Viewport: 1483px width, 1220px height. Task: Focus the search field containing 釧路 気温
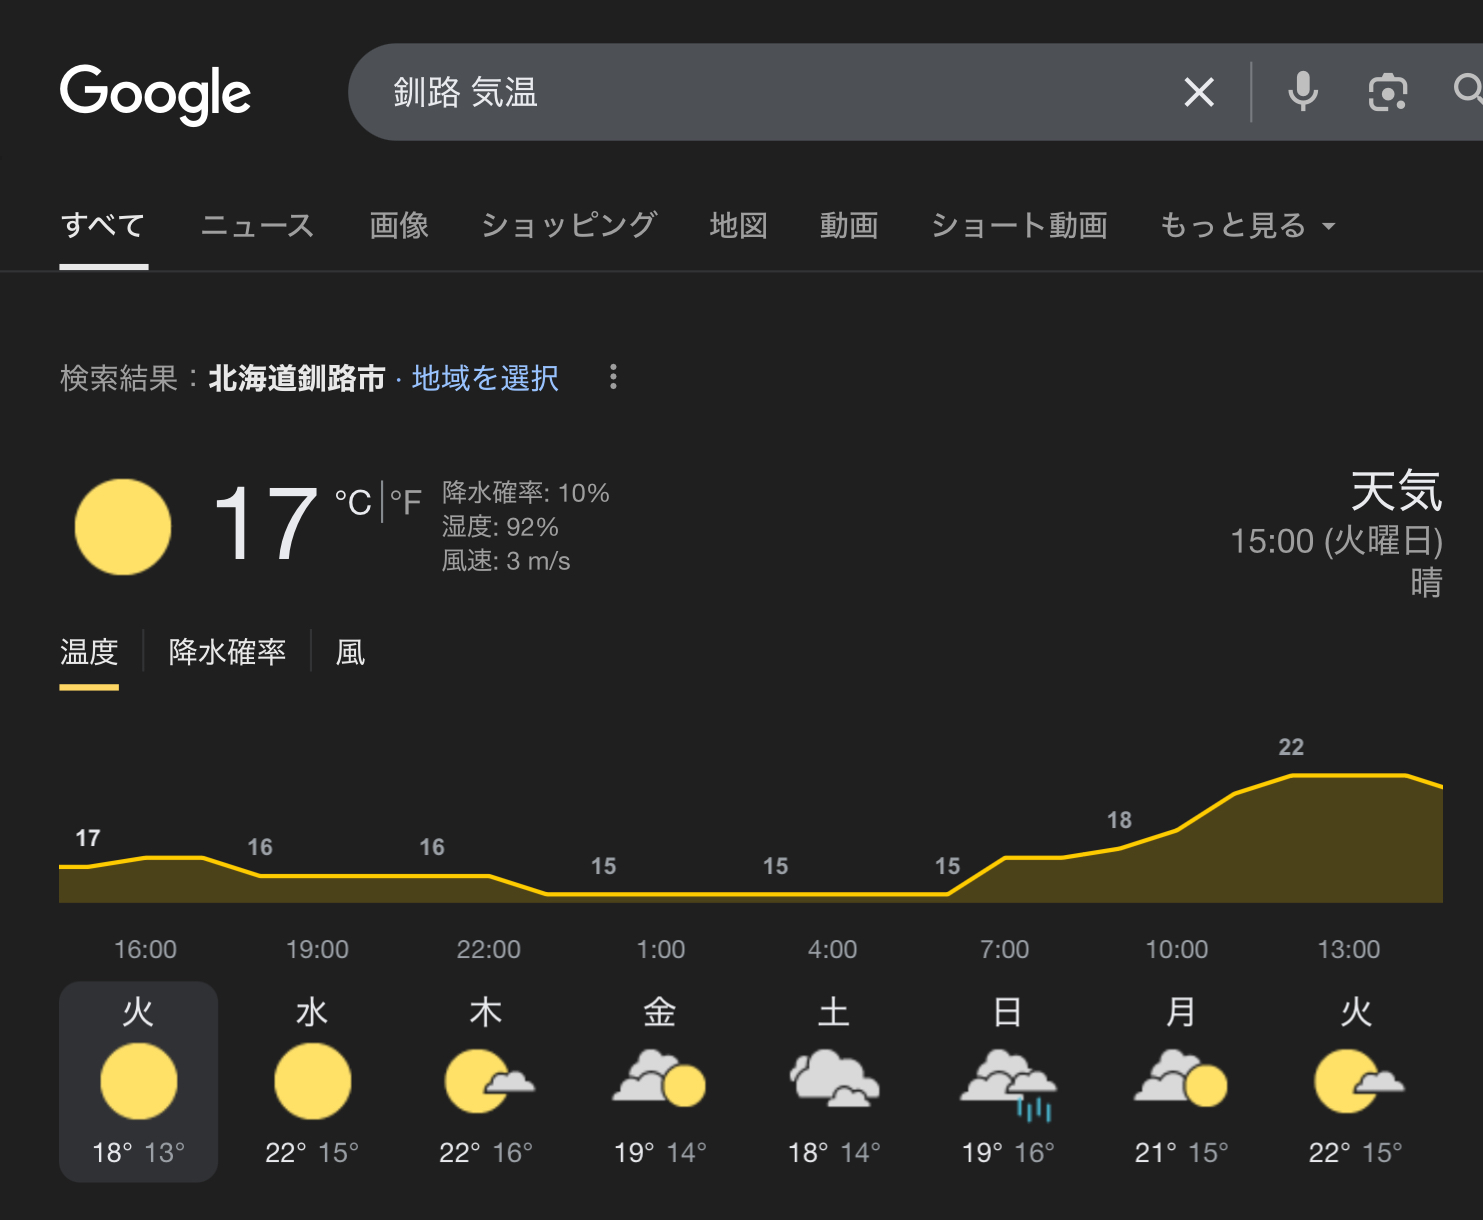tap(780, 92)
